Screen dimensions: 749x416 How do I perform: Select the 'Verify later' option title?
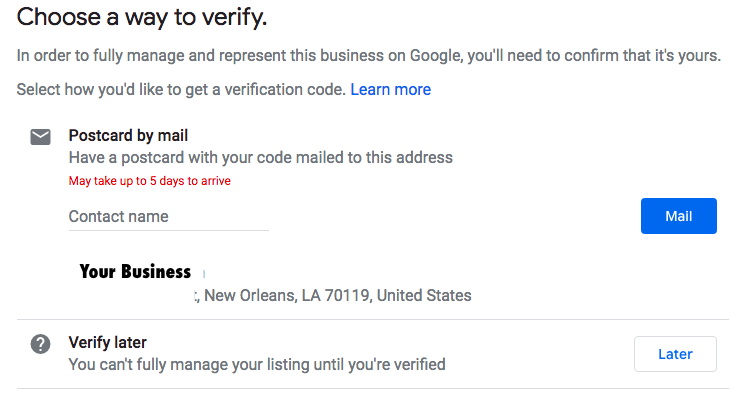[107, 343]
